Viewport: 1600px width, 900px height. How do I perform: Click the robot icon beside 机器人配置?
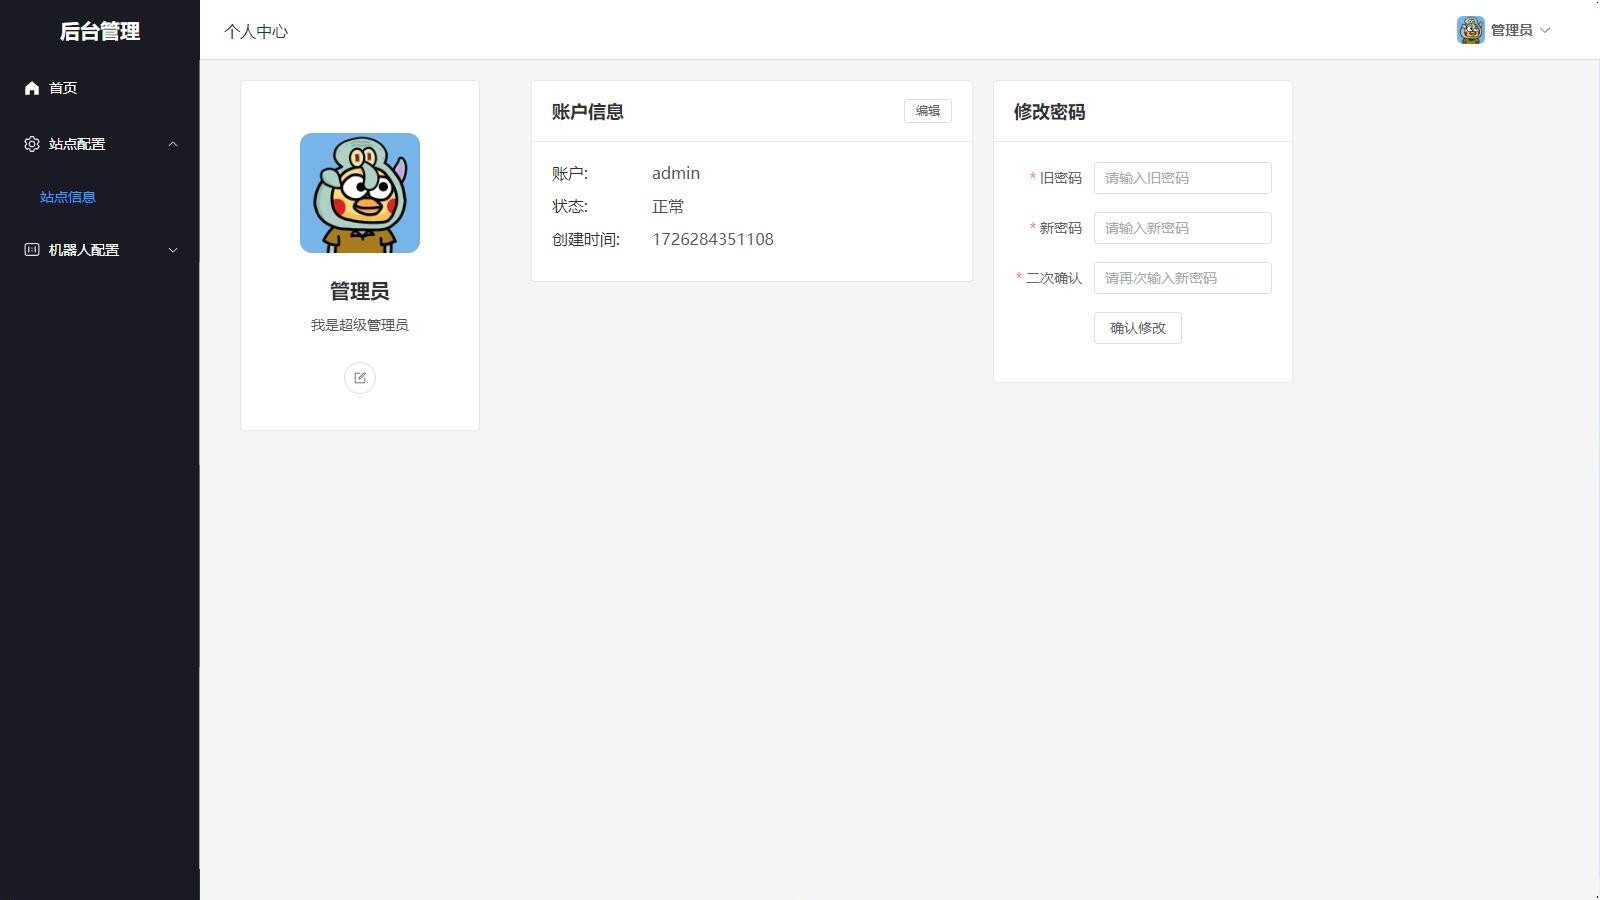click(x=32, y=250)
